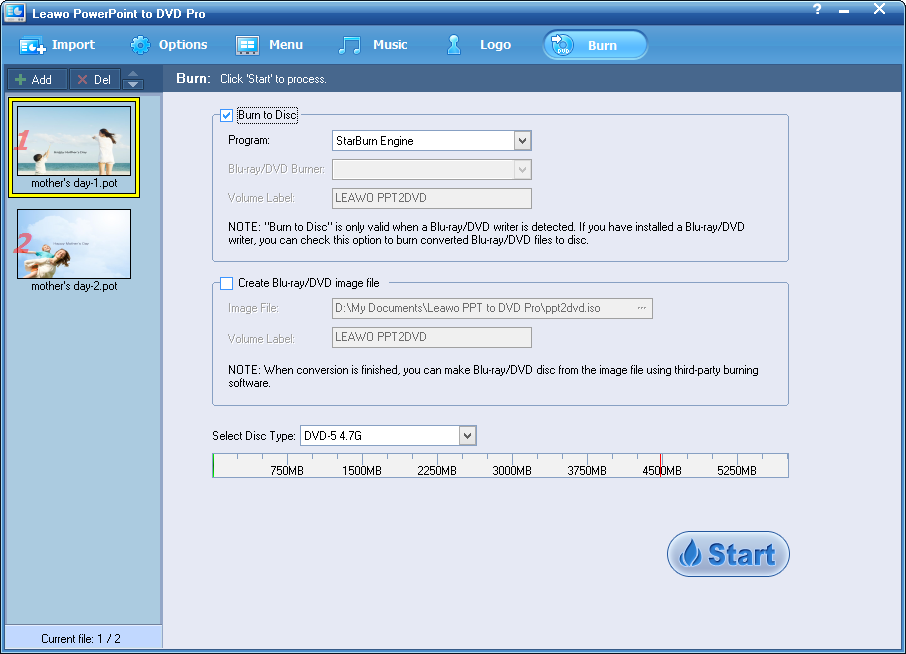The height and width of the screenshot is (654, 906).
Task: Click the DVD burn disc icon
Action: coord(562,45)
